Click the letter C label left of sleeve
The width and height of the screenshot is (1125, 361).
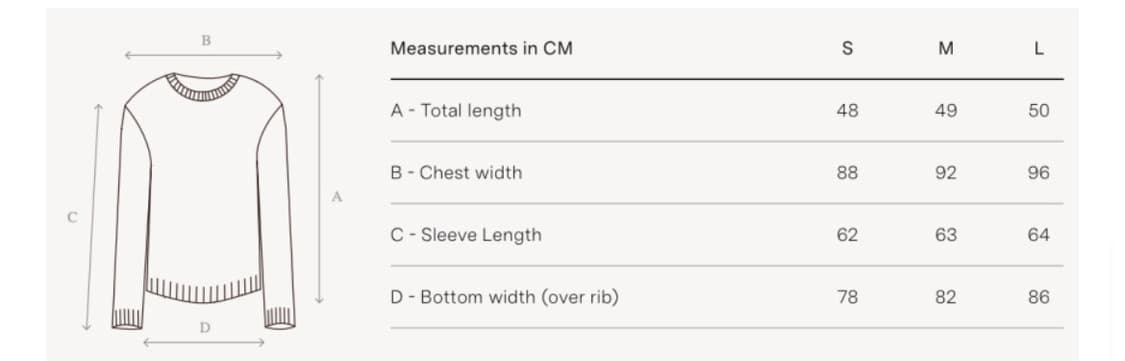[x=72, y=217]
